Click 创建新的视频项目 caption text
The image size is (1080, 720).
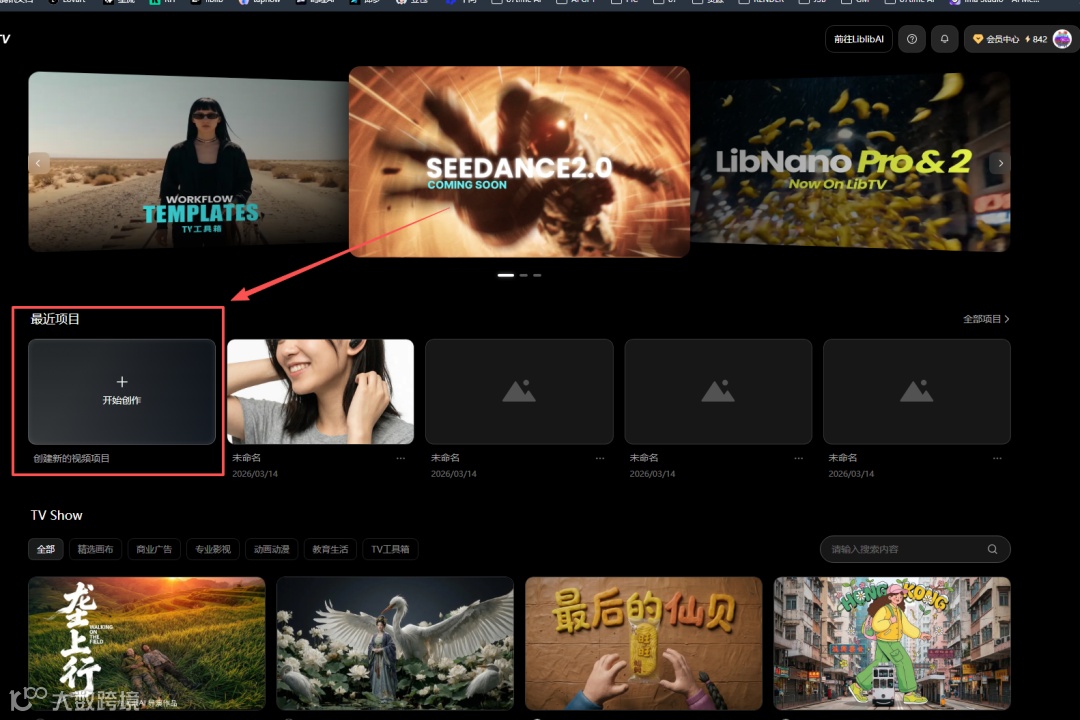point(72,458)
